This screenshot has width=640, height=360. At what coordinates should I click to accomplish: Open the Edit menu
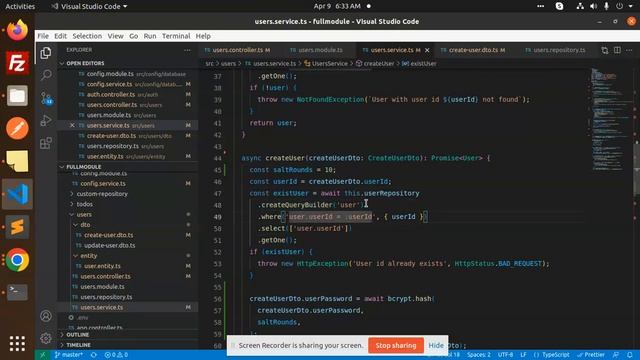60,36
